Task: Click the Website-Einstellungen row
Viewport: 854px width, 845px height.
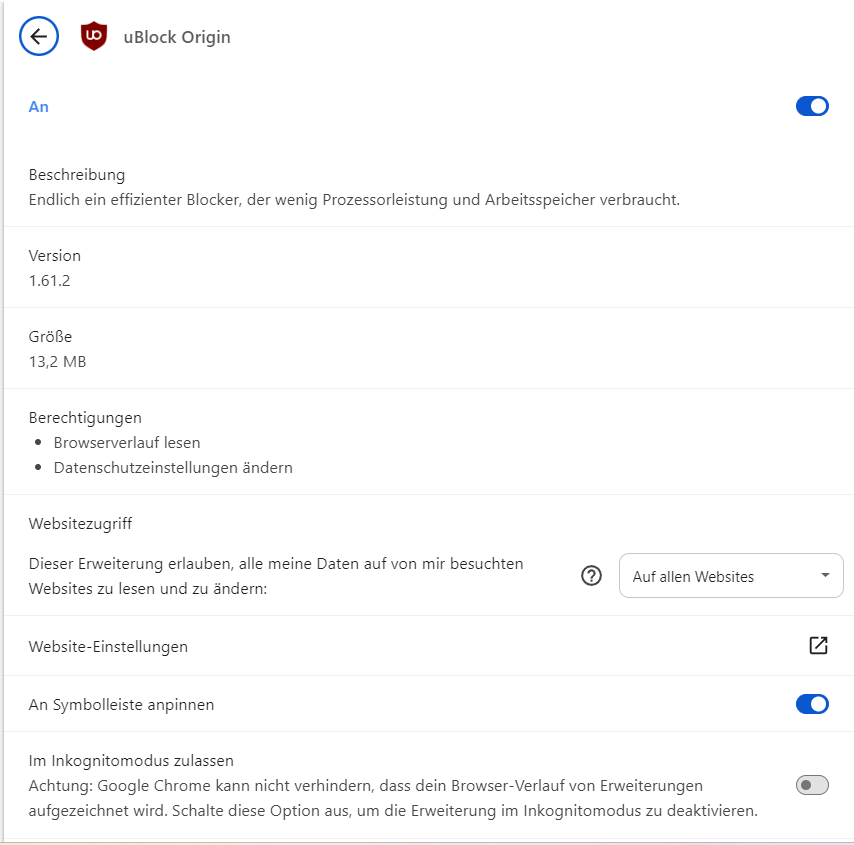Action: 429,646
